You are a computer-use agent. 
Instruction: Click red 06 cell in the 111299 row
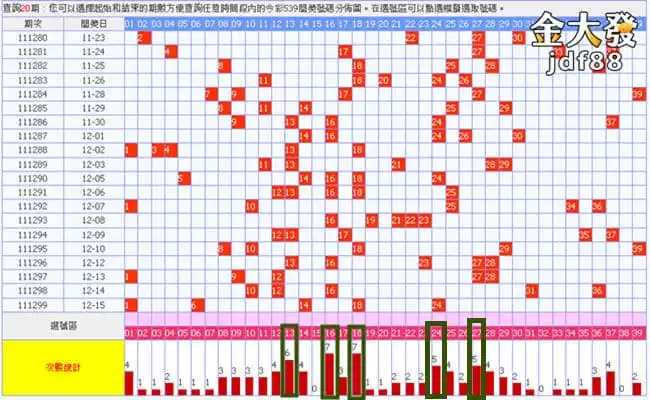pos(197,304)
